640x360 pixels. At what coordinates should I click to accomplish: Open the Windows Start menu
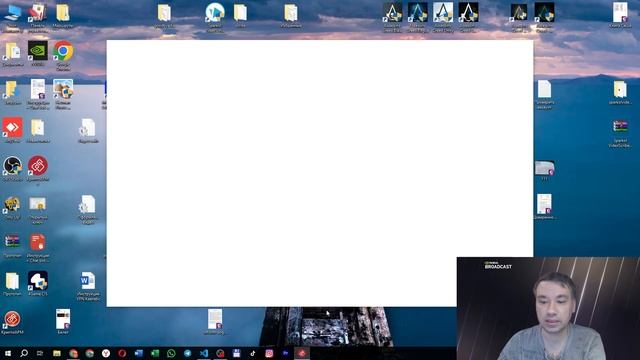pyautogui.click(x=8, y=353)
